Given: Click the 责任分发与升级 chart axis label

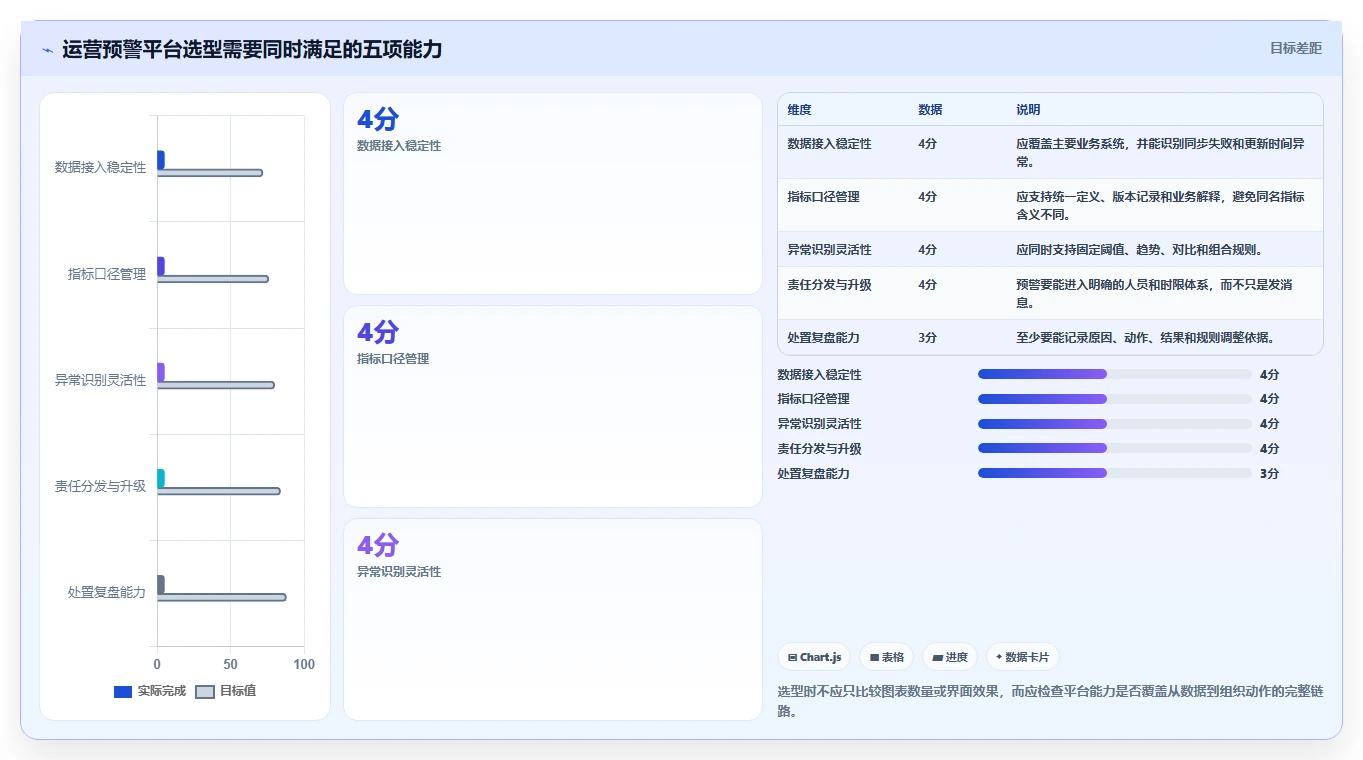Looking at the screenshot, I should point(100,486).
